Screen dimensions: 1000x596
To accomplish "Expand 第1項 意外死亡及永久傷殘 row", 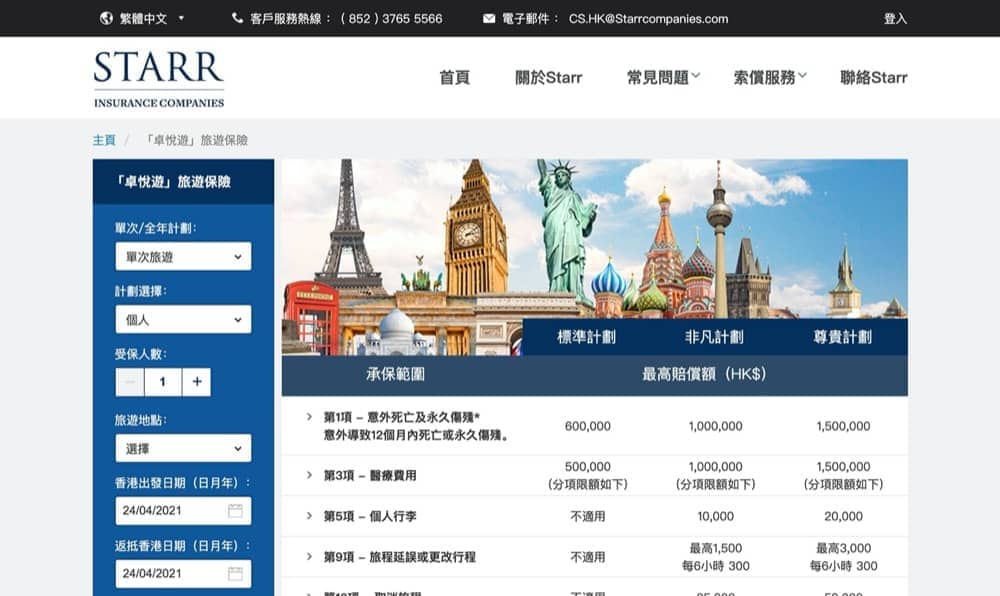I will tap(310, 416).
